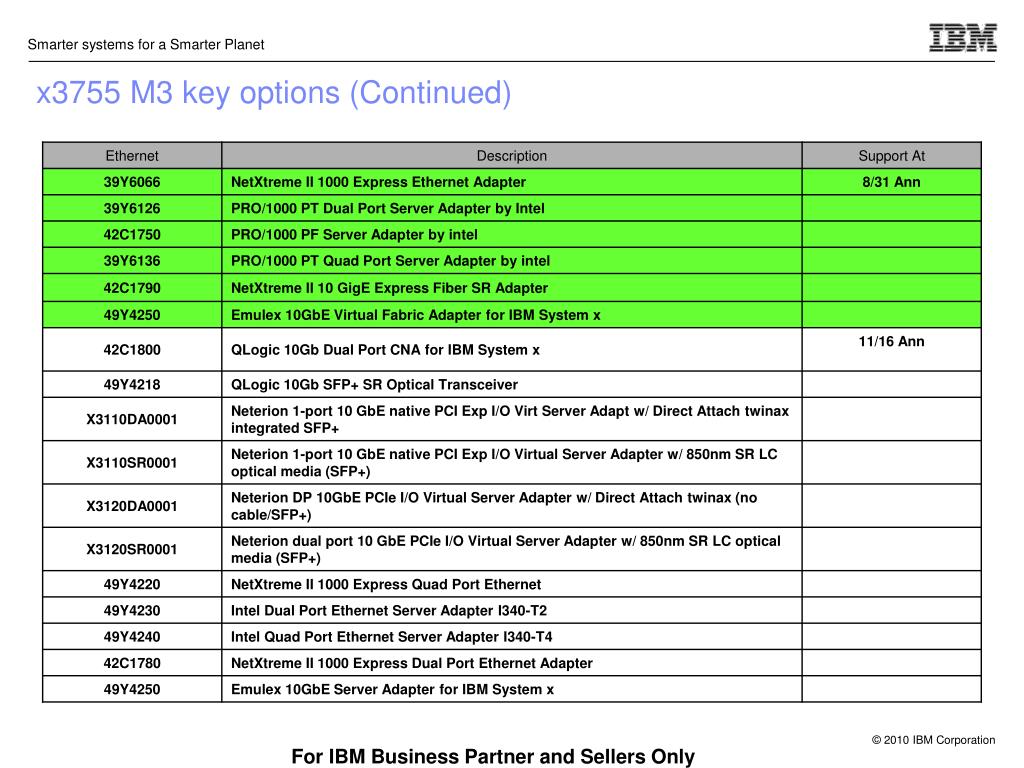Image resolution: width=1024 pixels, height=768 pixels.
Task: Click 'NetXtreme II 1000 Express Dual Port Ethernet Adapter'
Action: pyautogui.click(x=411, y=663)
